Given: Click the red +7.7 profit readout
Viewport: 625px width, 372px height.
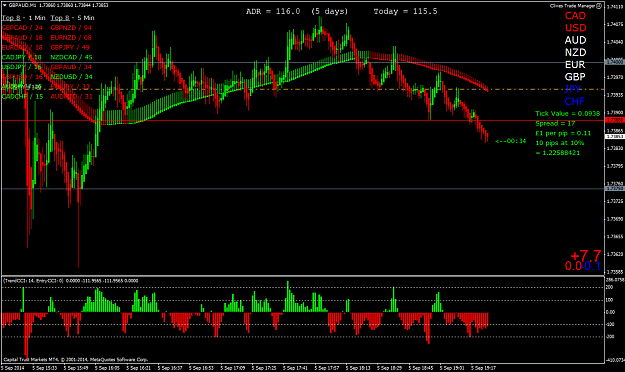Looking at the screenshot, I should (x=586, y=255).
